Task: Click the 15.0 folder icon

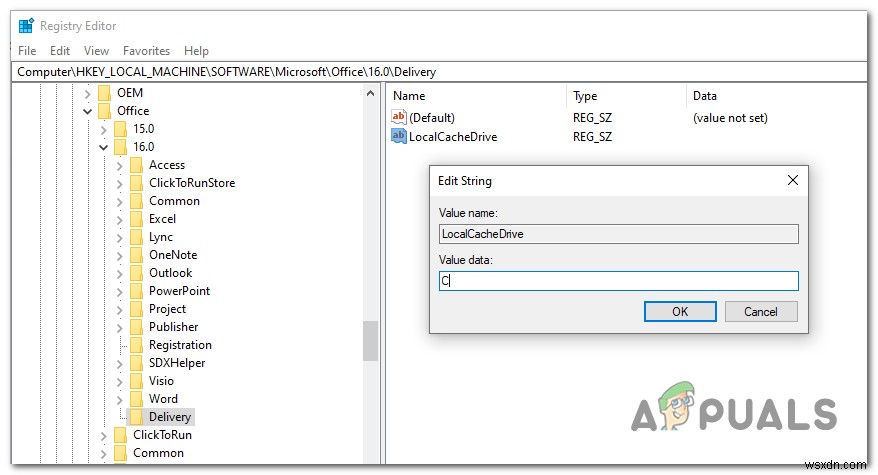Action: click(x=120, y=129)
